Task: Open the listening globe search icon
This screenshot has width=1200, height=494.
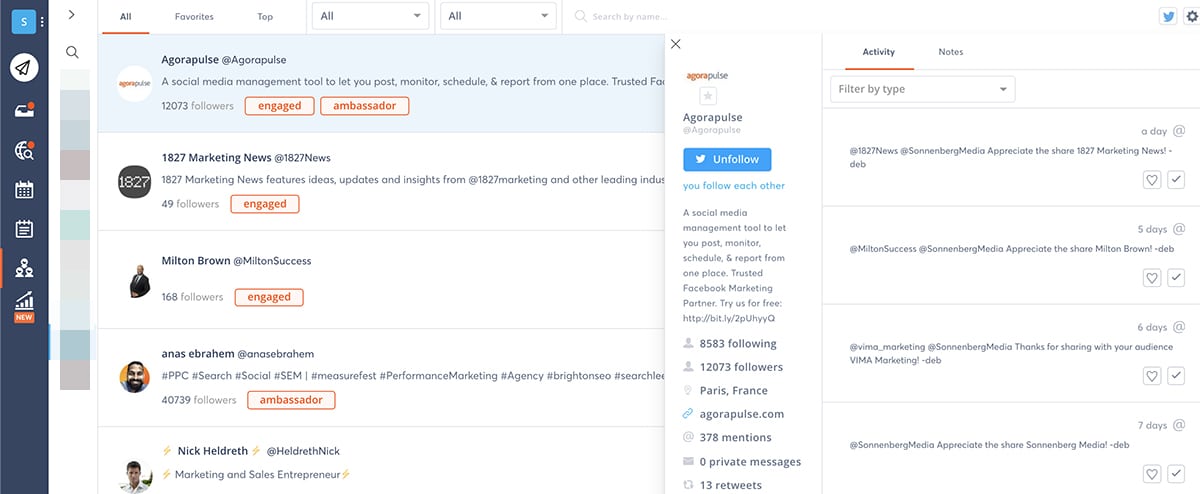Action: click(24, 151)
